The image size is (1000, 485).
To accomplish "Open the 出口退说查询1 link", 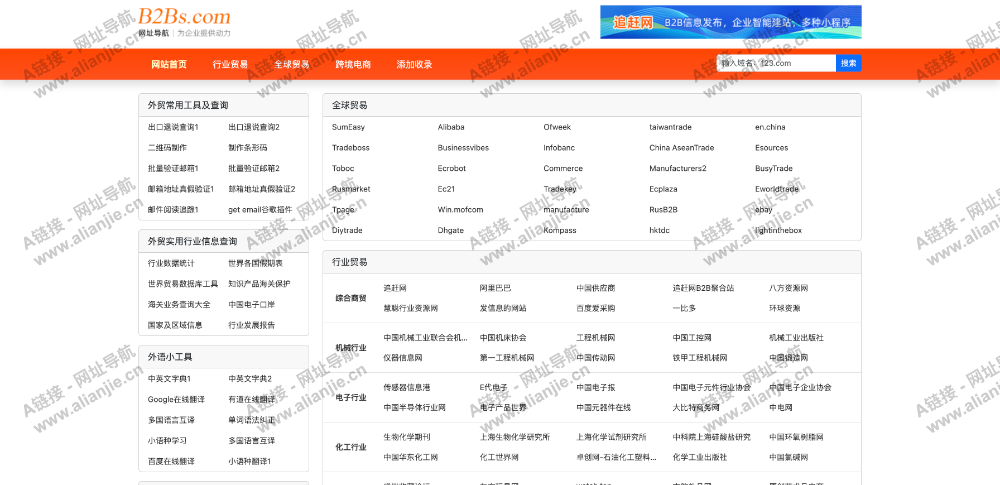I will pyautogui.click(x=173, y=127).
